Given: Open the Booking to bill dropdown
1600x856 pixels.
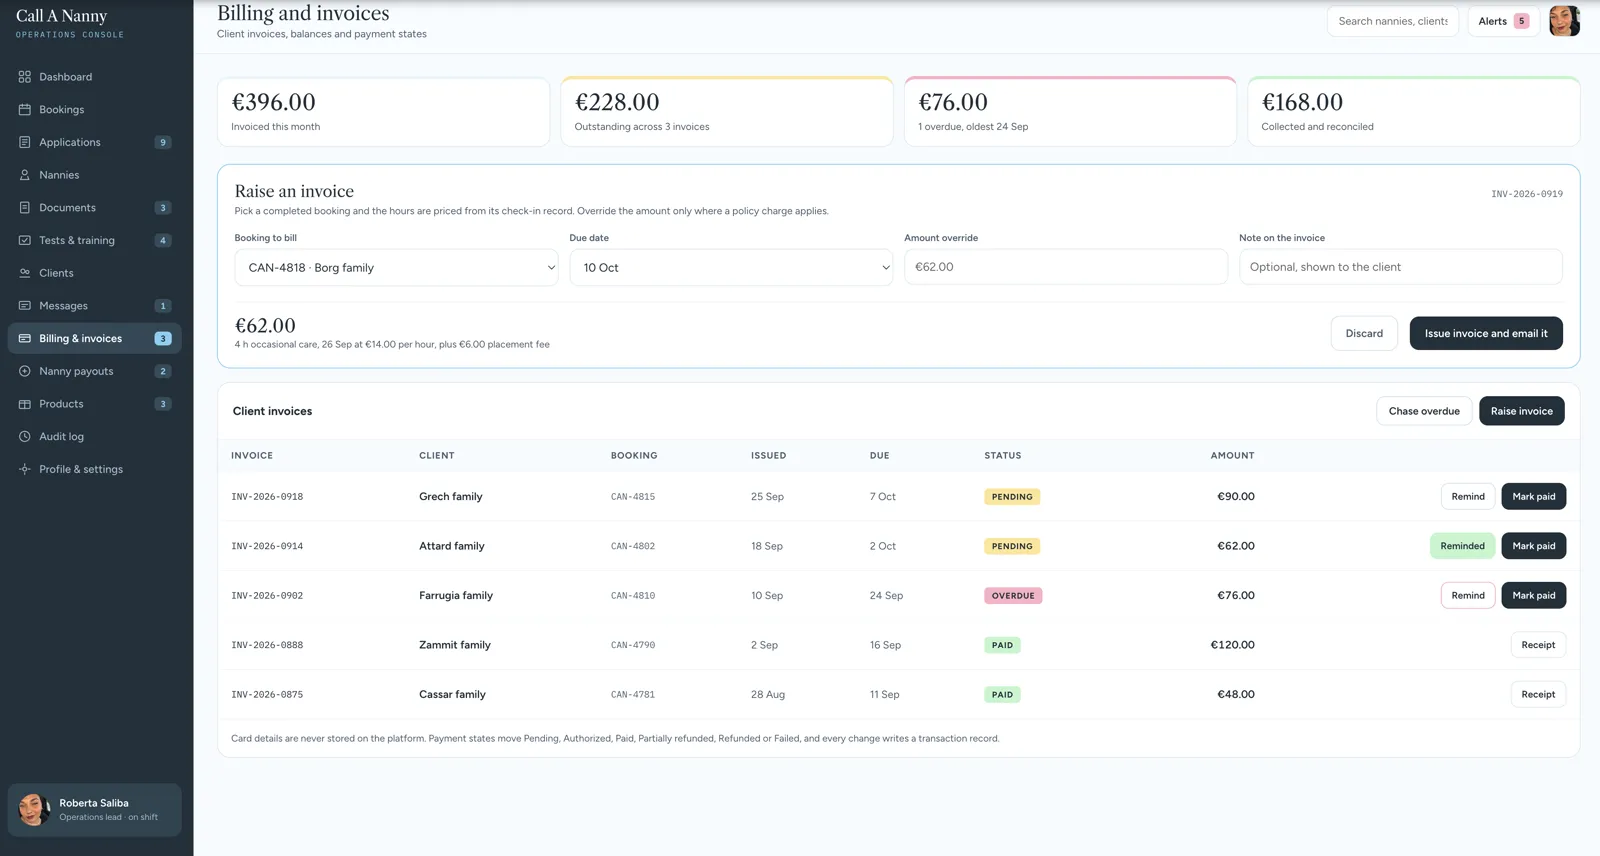Looking at the screenshot, I should pyautogui.click(x=396, y=268).
